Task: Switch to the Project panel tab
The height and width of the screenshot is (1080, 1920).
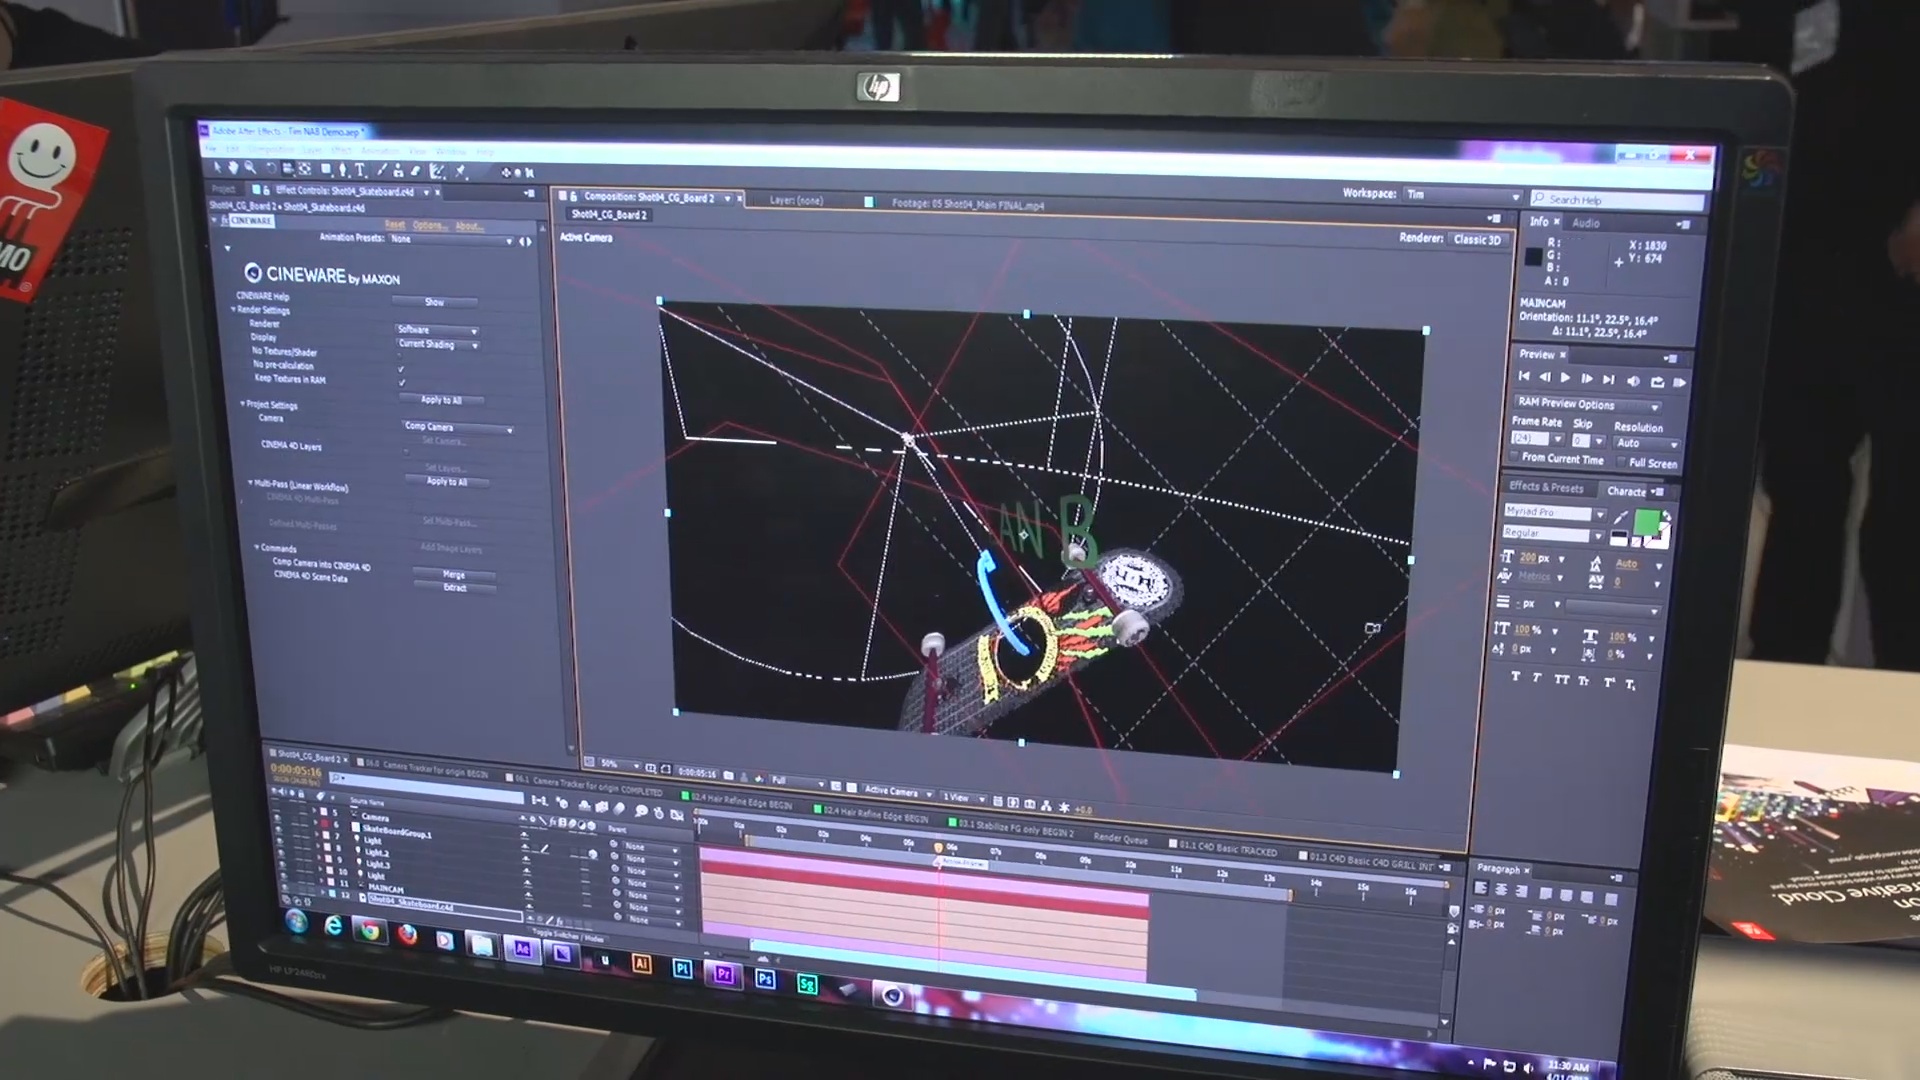Action: pyautogui.click(x=224, y=189)
